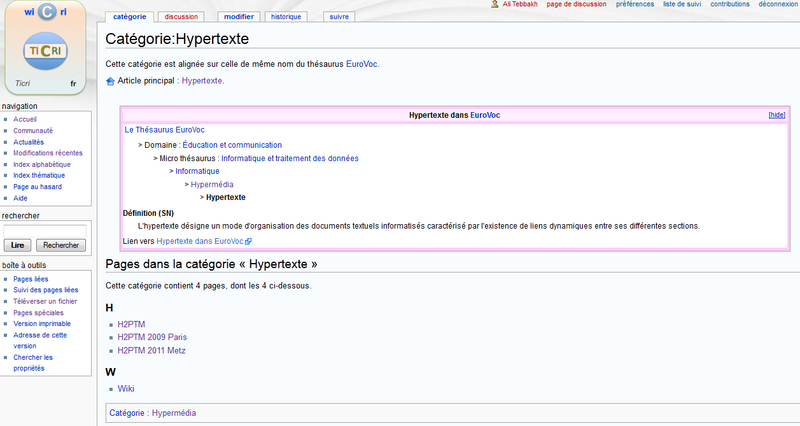Open Ali Tebbakh user page link
Image resolution: width=800 pixels, height=426 pixels.
[520, 4]
